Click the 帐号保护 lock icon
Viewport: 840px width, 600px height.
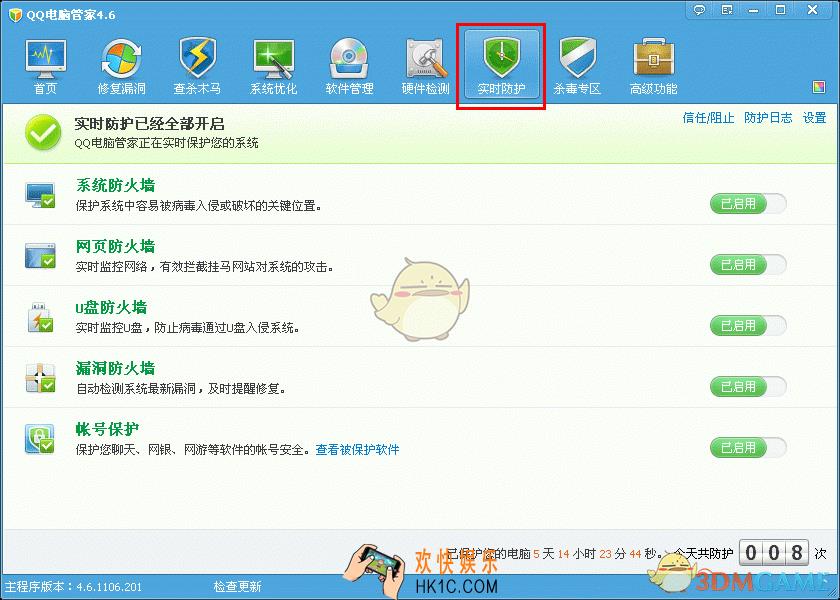pyautogui.click(x=40, y=439)
